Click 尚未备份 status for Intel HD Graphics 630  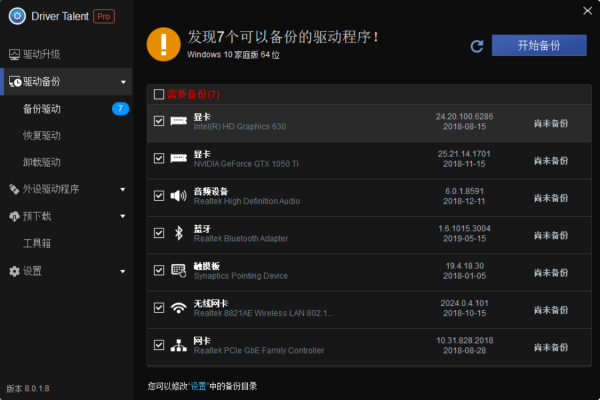(551, 123)
